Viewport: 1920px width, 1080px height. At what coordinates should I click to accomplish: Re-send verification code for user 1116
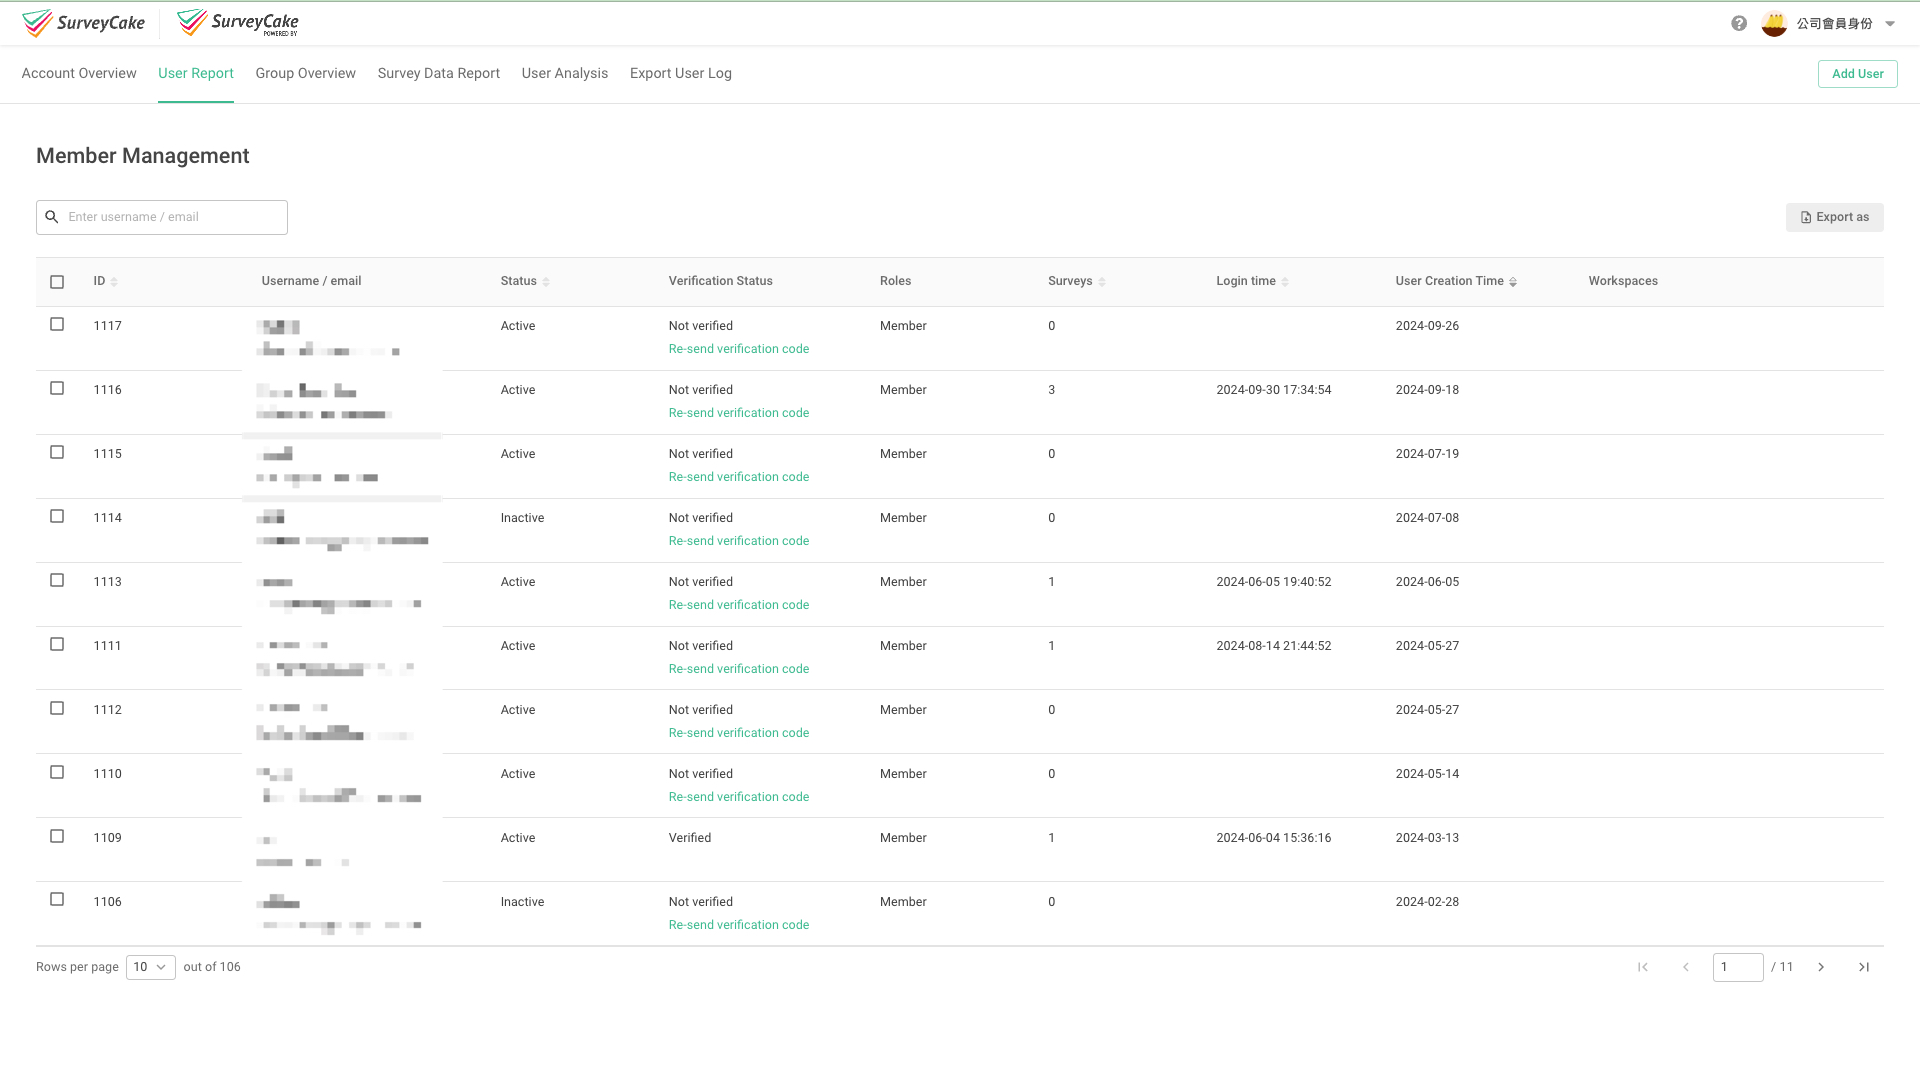coord(738,413)
